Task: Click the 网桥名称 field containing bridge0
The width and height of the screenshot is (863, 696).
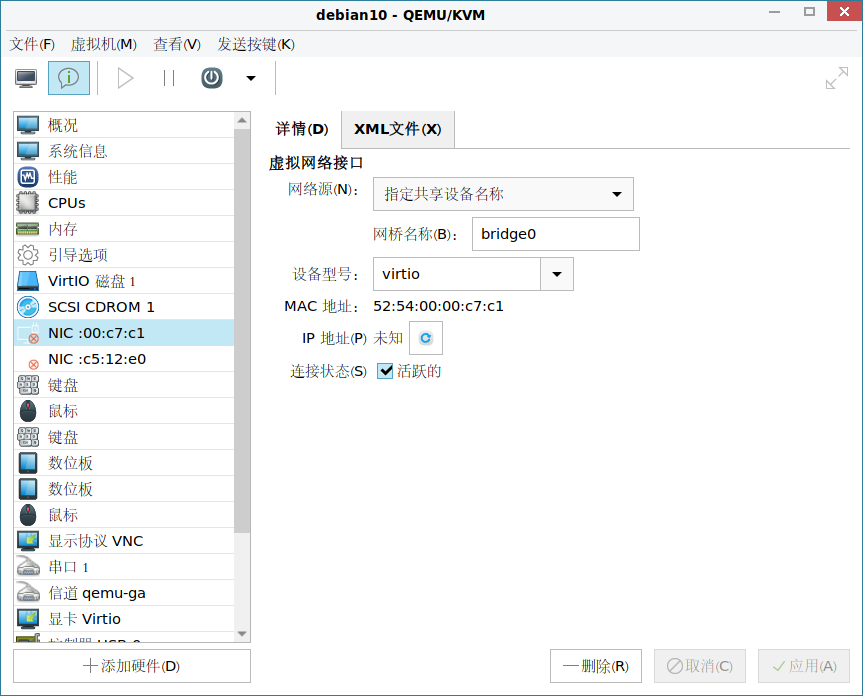Action: (x=556, y=234)
